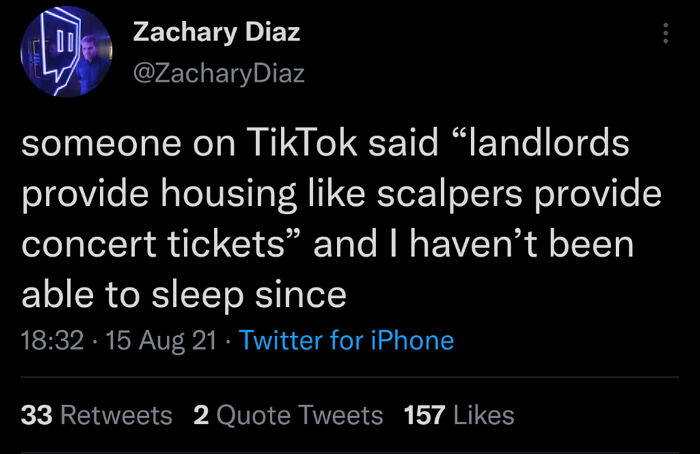Click the 15 Aug 21 date
The width and height of the screenshot is (700, 454).
click(161, 341)
